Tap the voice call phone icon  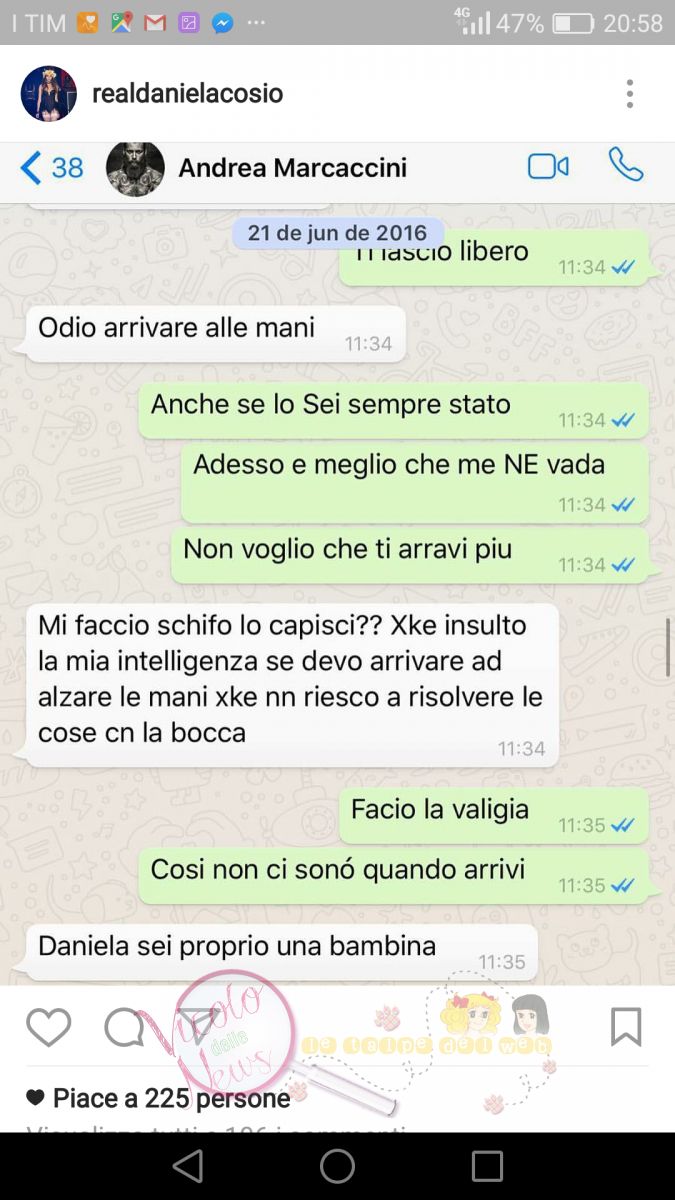[x=626, y=165]
